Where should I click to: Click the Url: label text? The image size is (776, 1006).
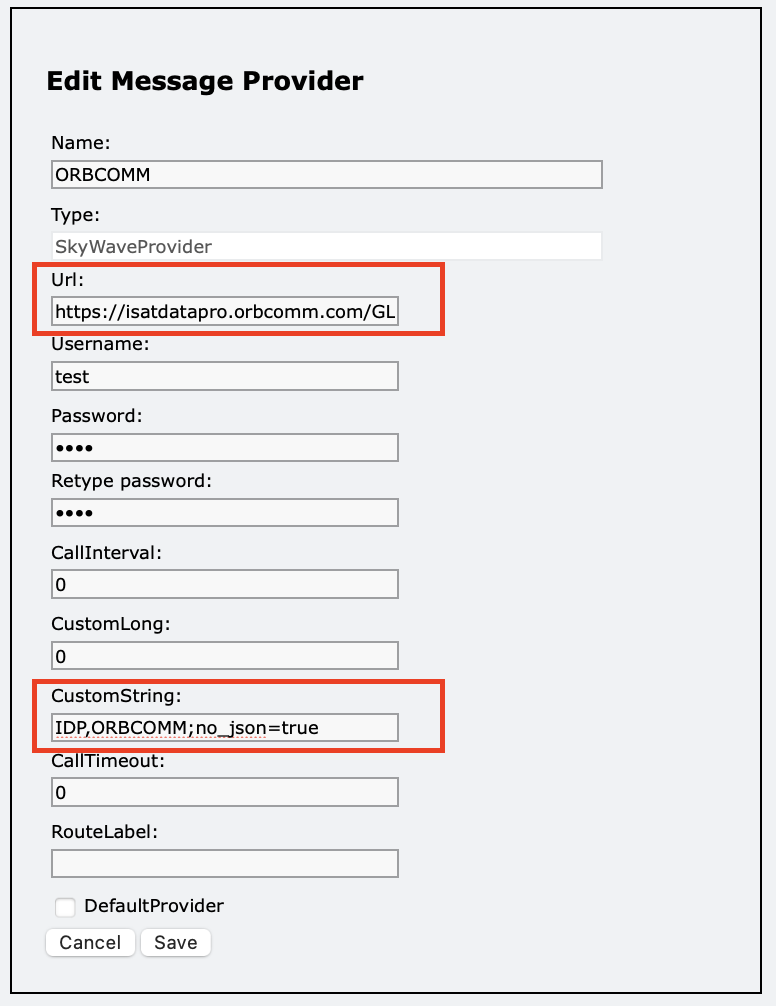tap(67, 279)
